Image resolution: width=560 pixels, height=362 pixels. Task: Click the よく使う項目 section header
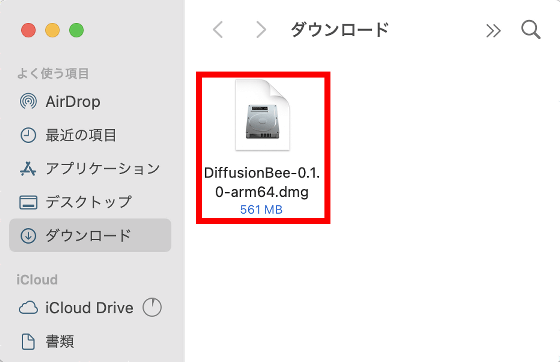(x=53, y=74)
